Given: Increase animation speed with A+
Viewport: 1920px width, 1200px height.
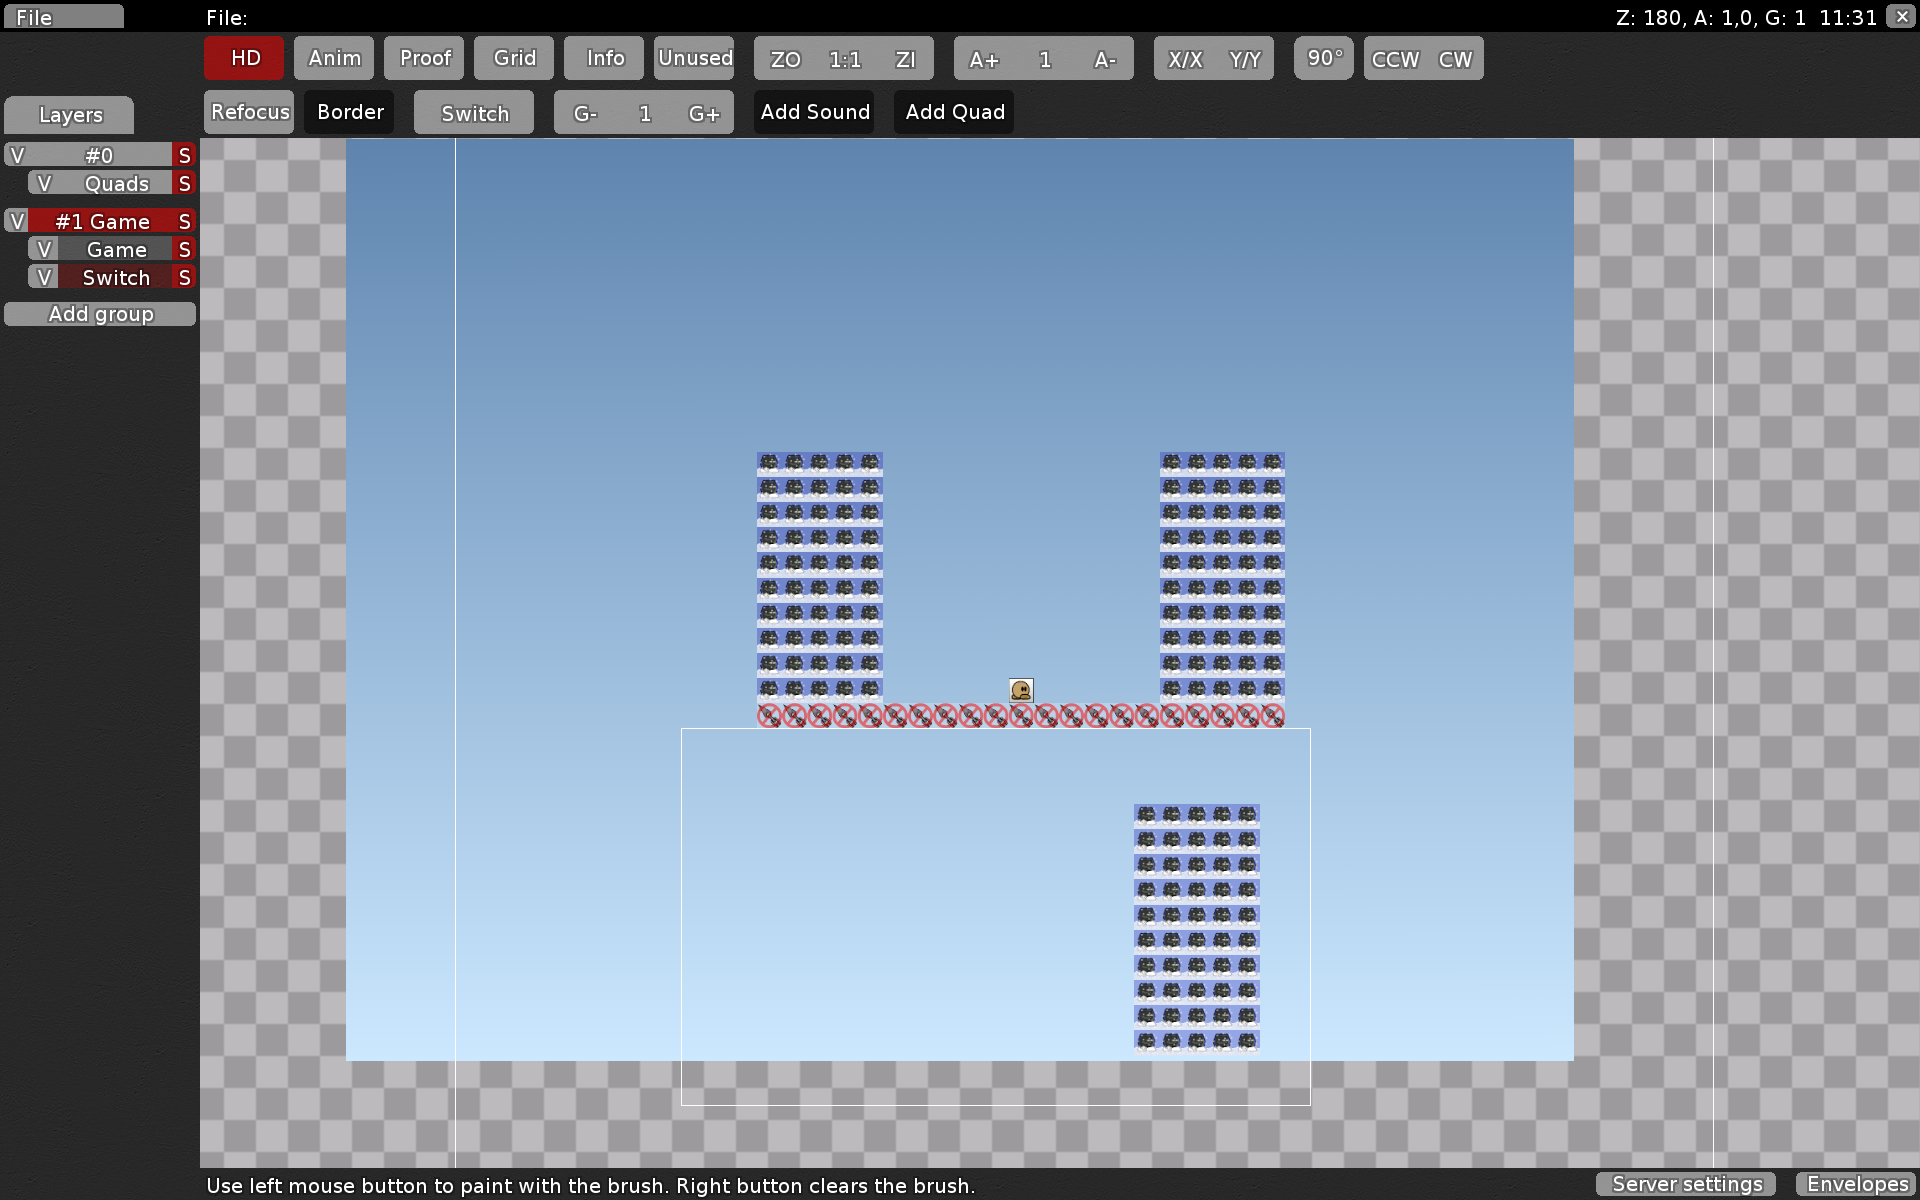Looking at the screenshot, I should (x=984, y=59).
